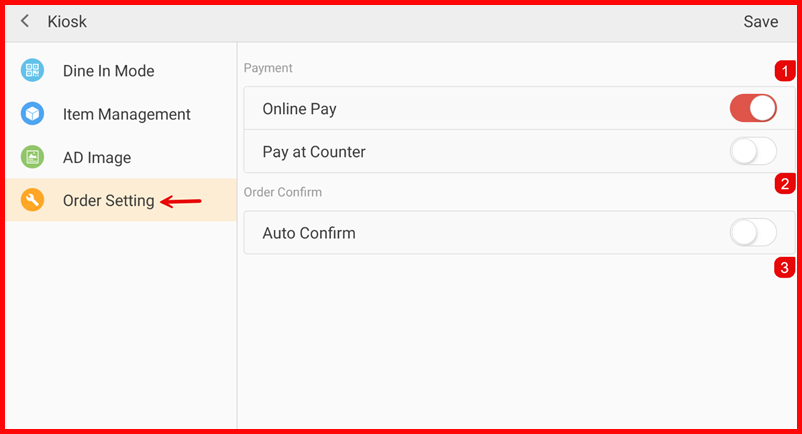Click the Online Pay row label
Viewport: 802px width, 434px height.
click(300, 108)
